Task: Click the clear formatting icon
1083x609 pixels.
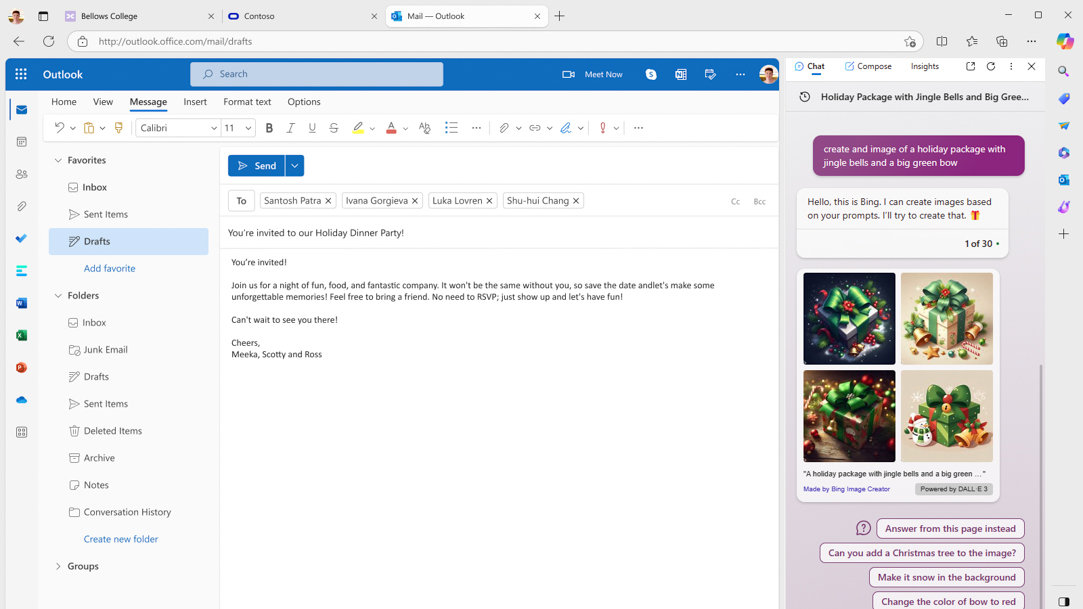Action: pos(425,128)
